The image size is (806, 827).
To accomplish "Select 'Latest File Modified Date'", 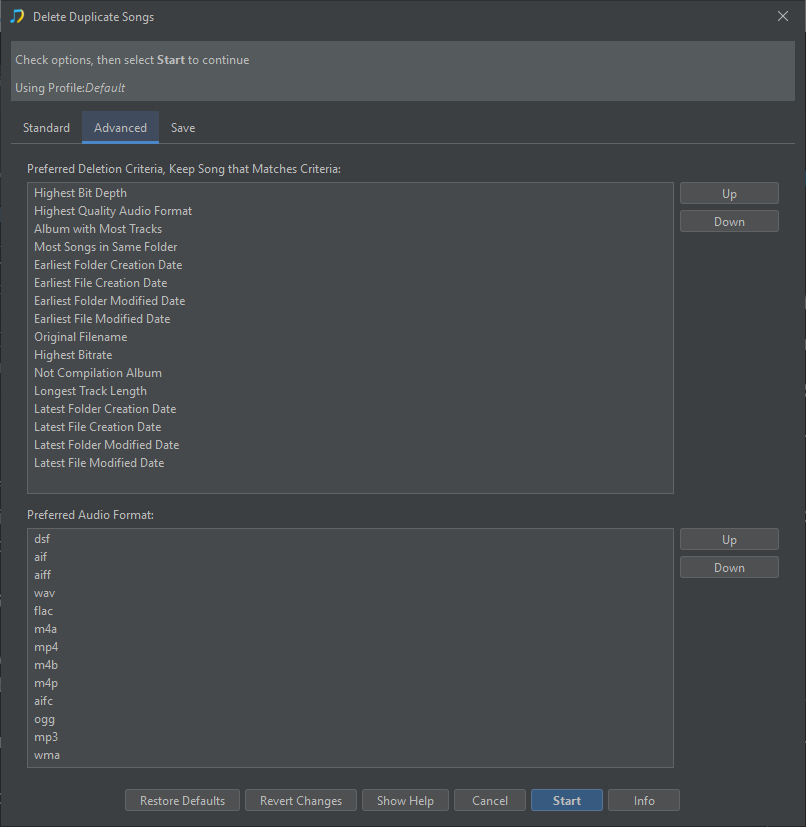I will pyautogui.click(x=350, y=463).
